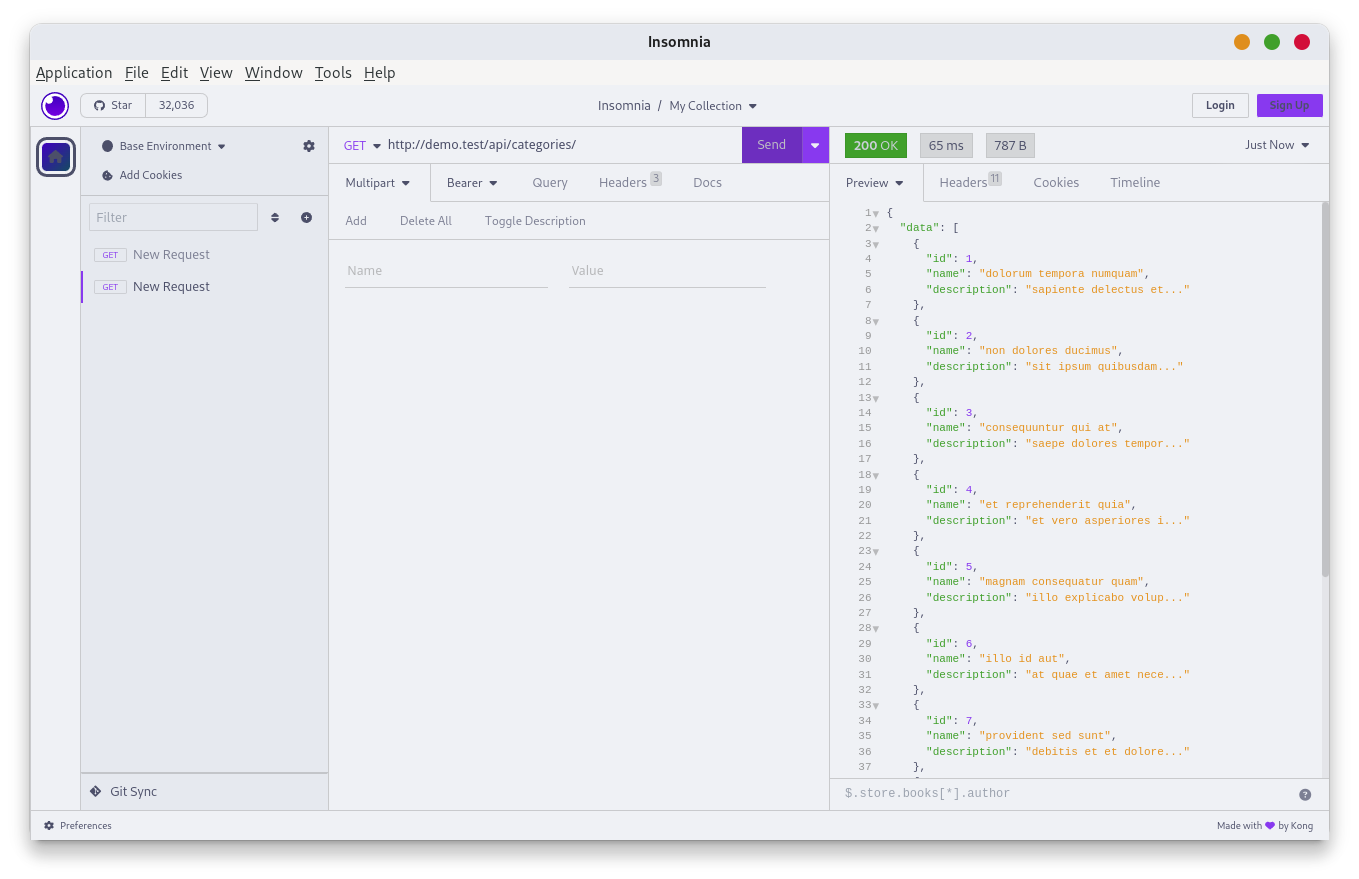Open the Edit menu
Viewport: 1359px width, 879px height.
pyautogui.click(x=174, y=73)
